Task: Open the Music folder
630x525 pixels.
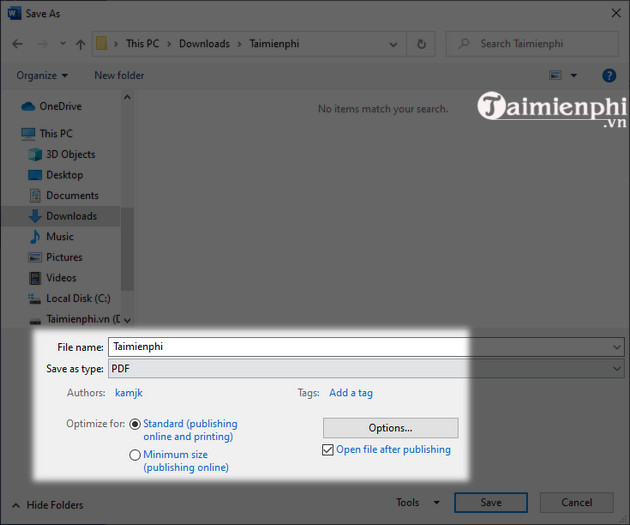Action: pyautogui.click(x=60, y=237)
